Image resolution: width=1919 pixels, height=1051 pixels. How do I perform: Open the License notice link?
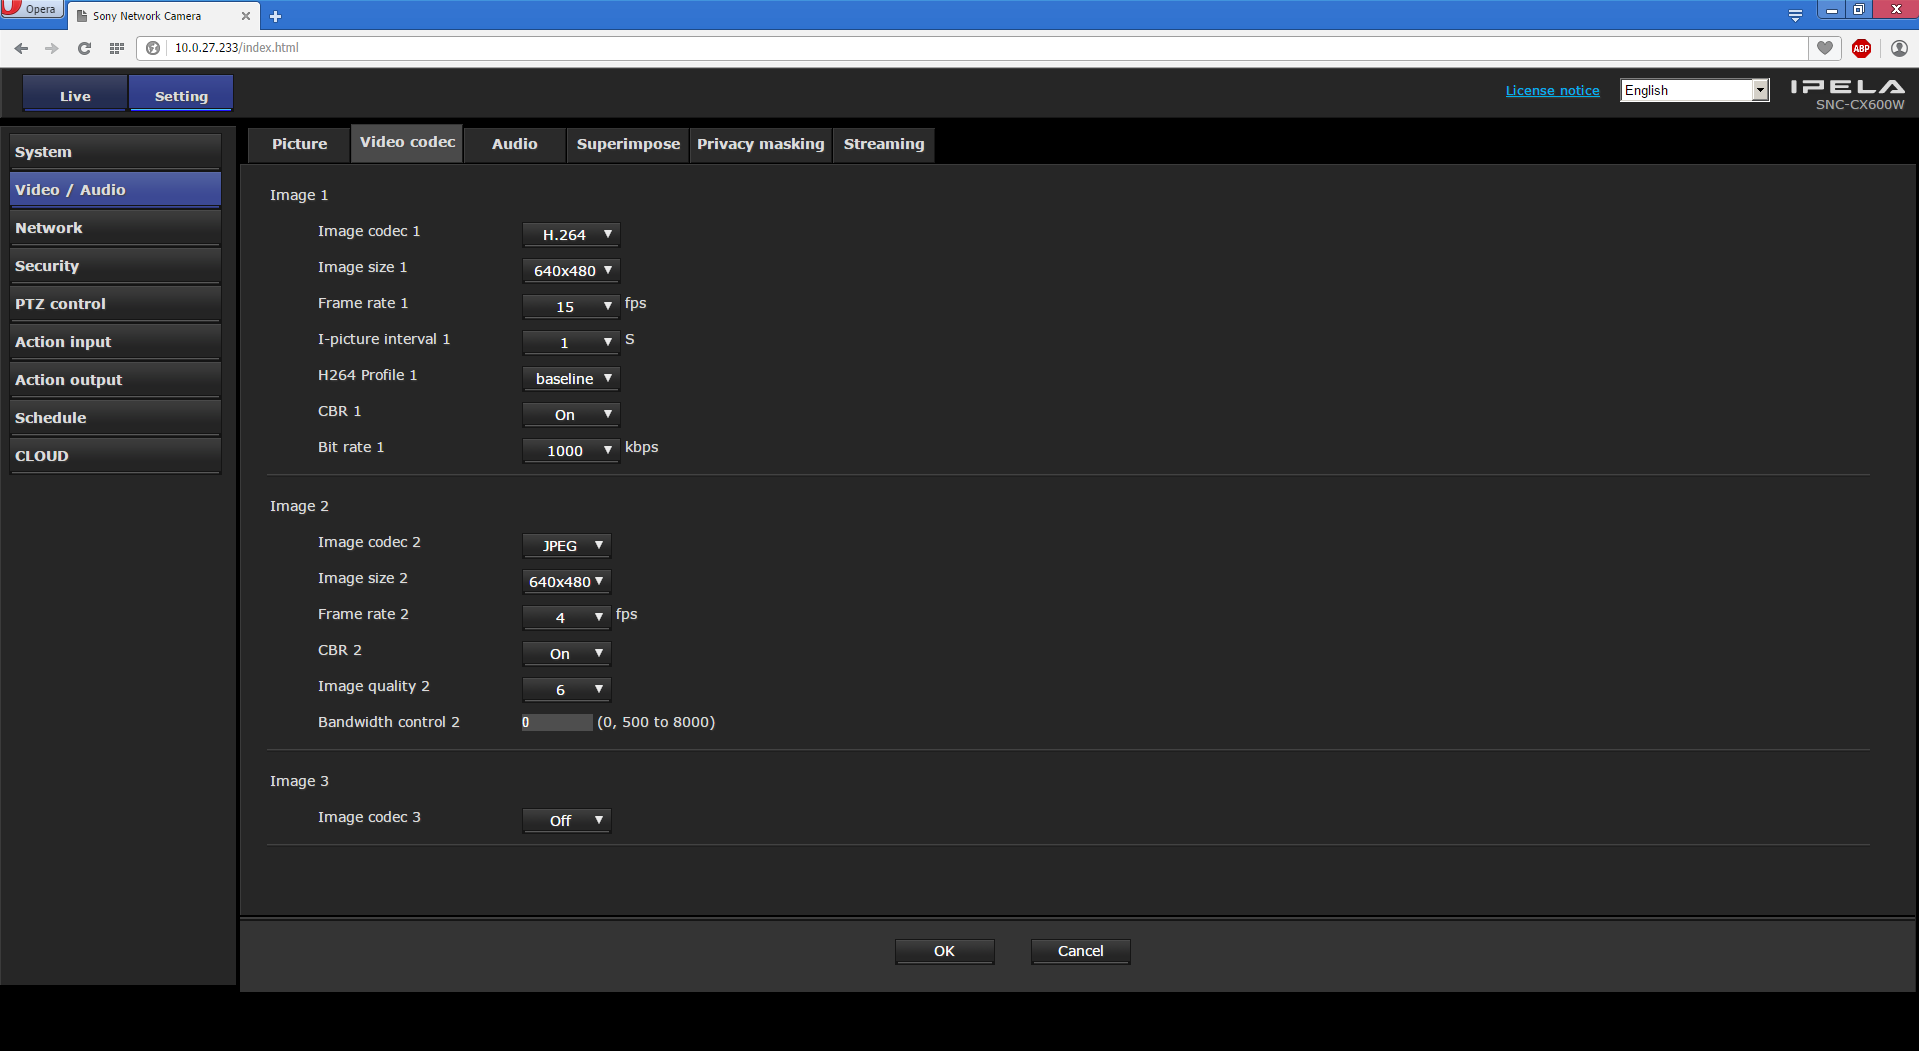(1552, 91)
